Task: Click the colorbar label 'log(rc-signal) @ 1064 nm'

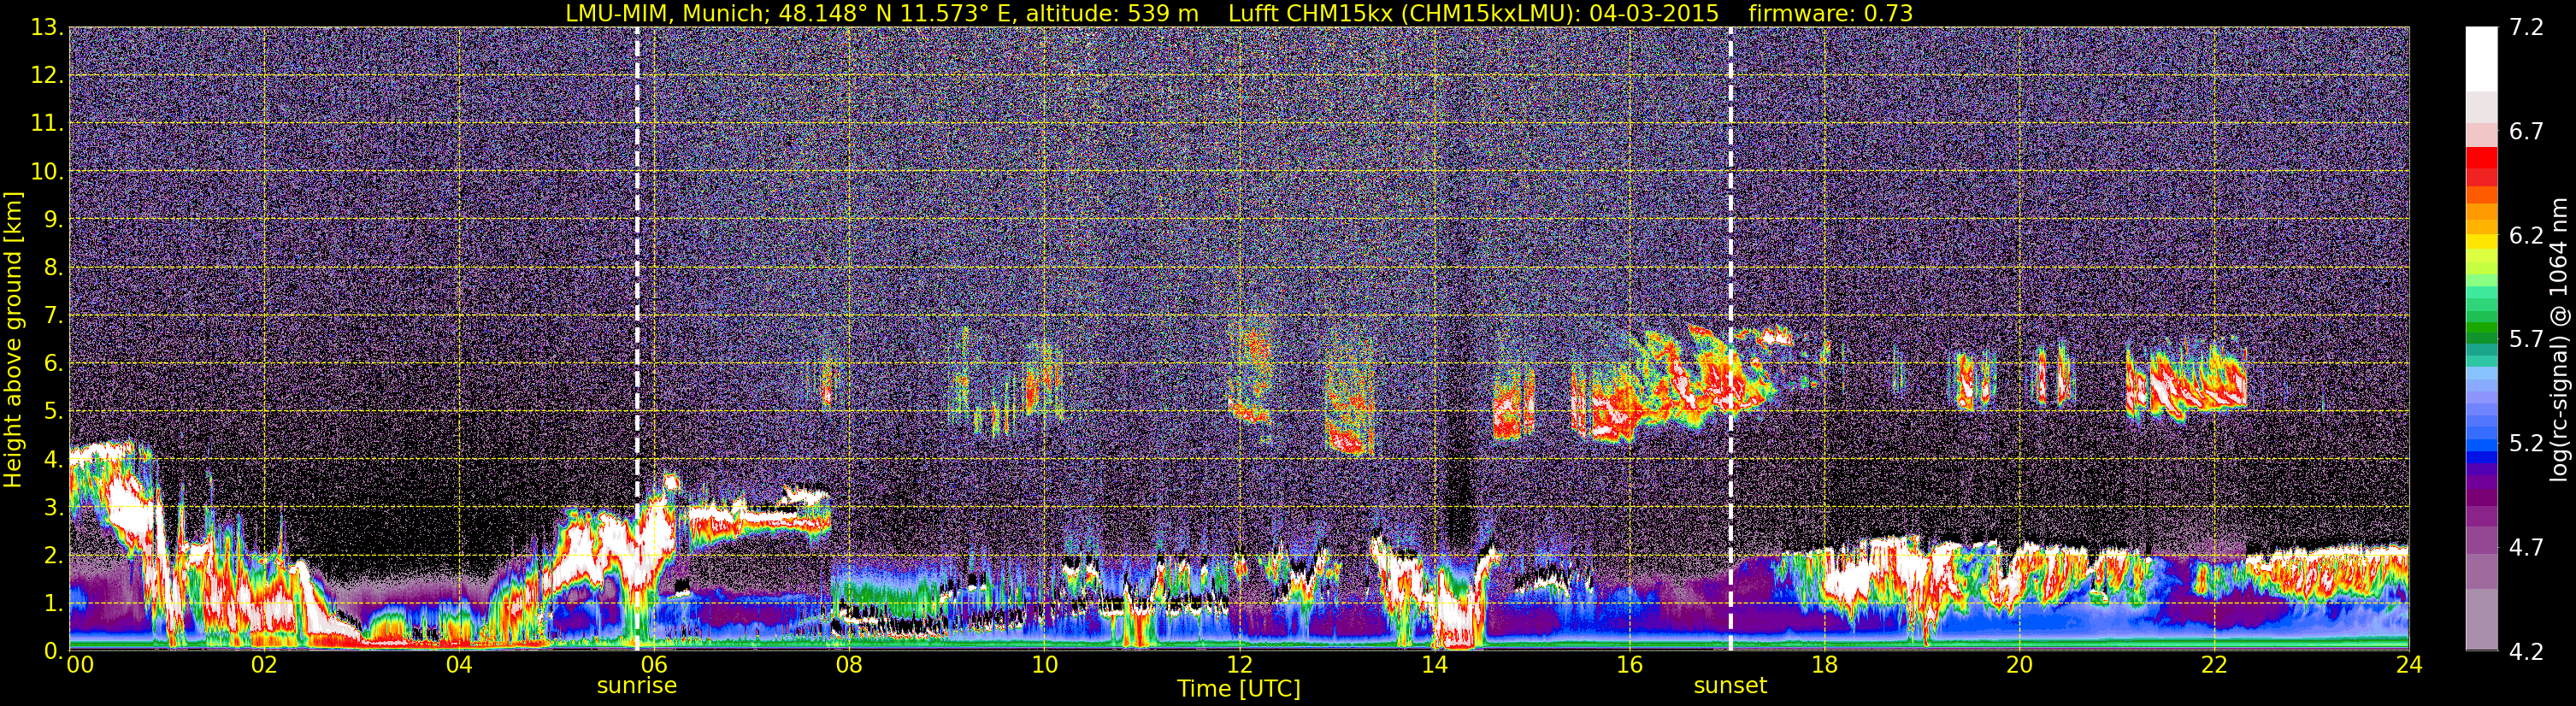Action: click(x=2557, y=339)
